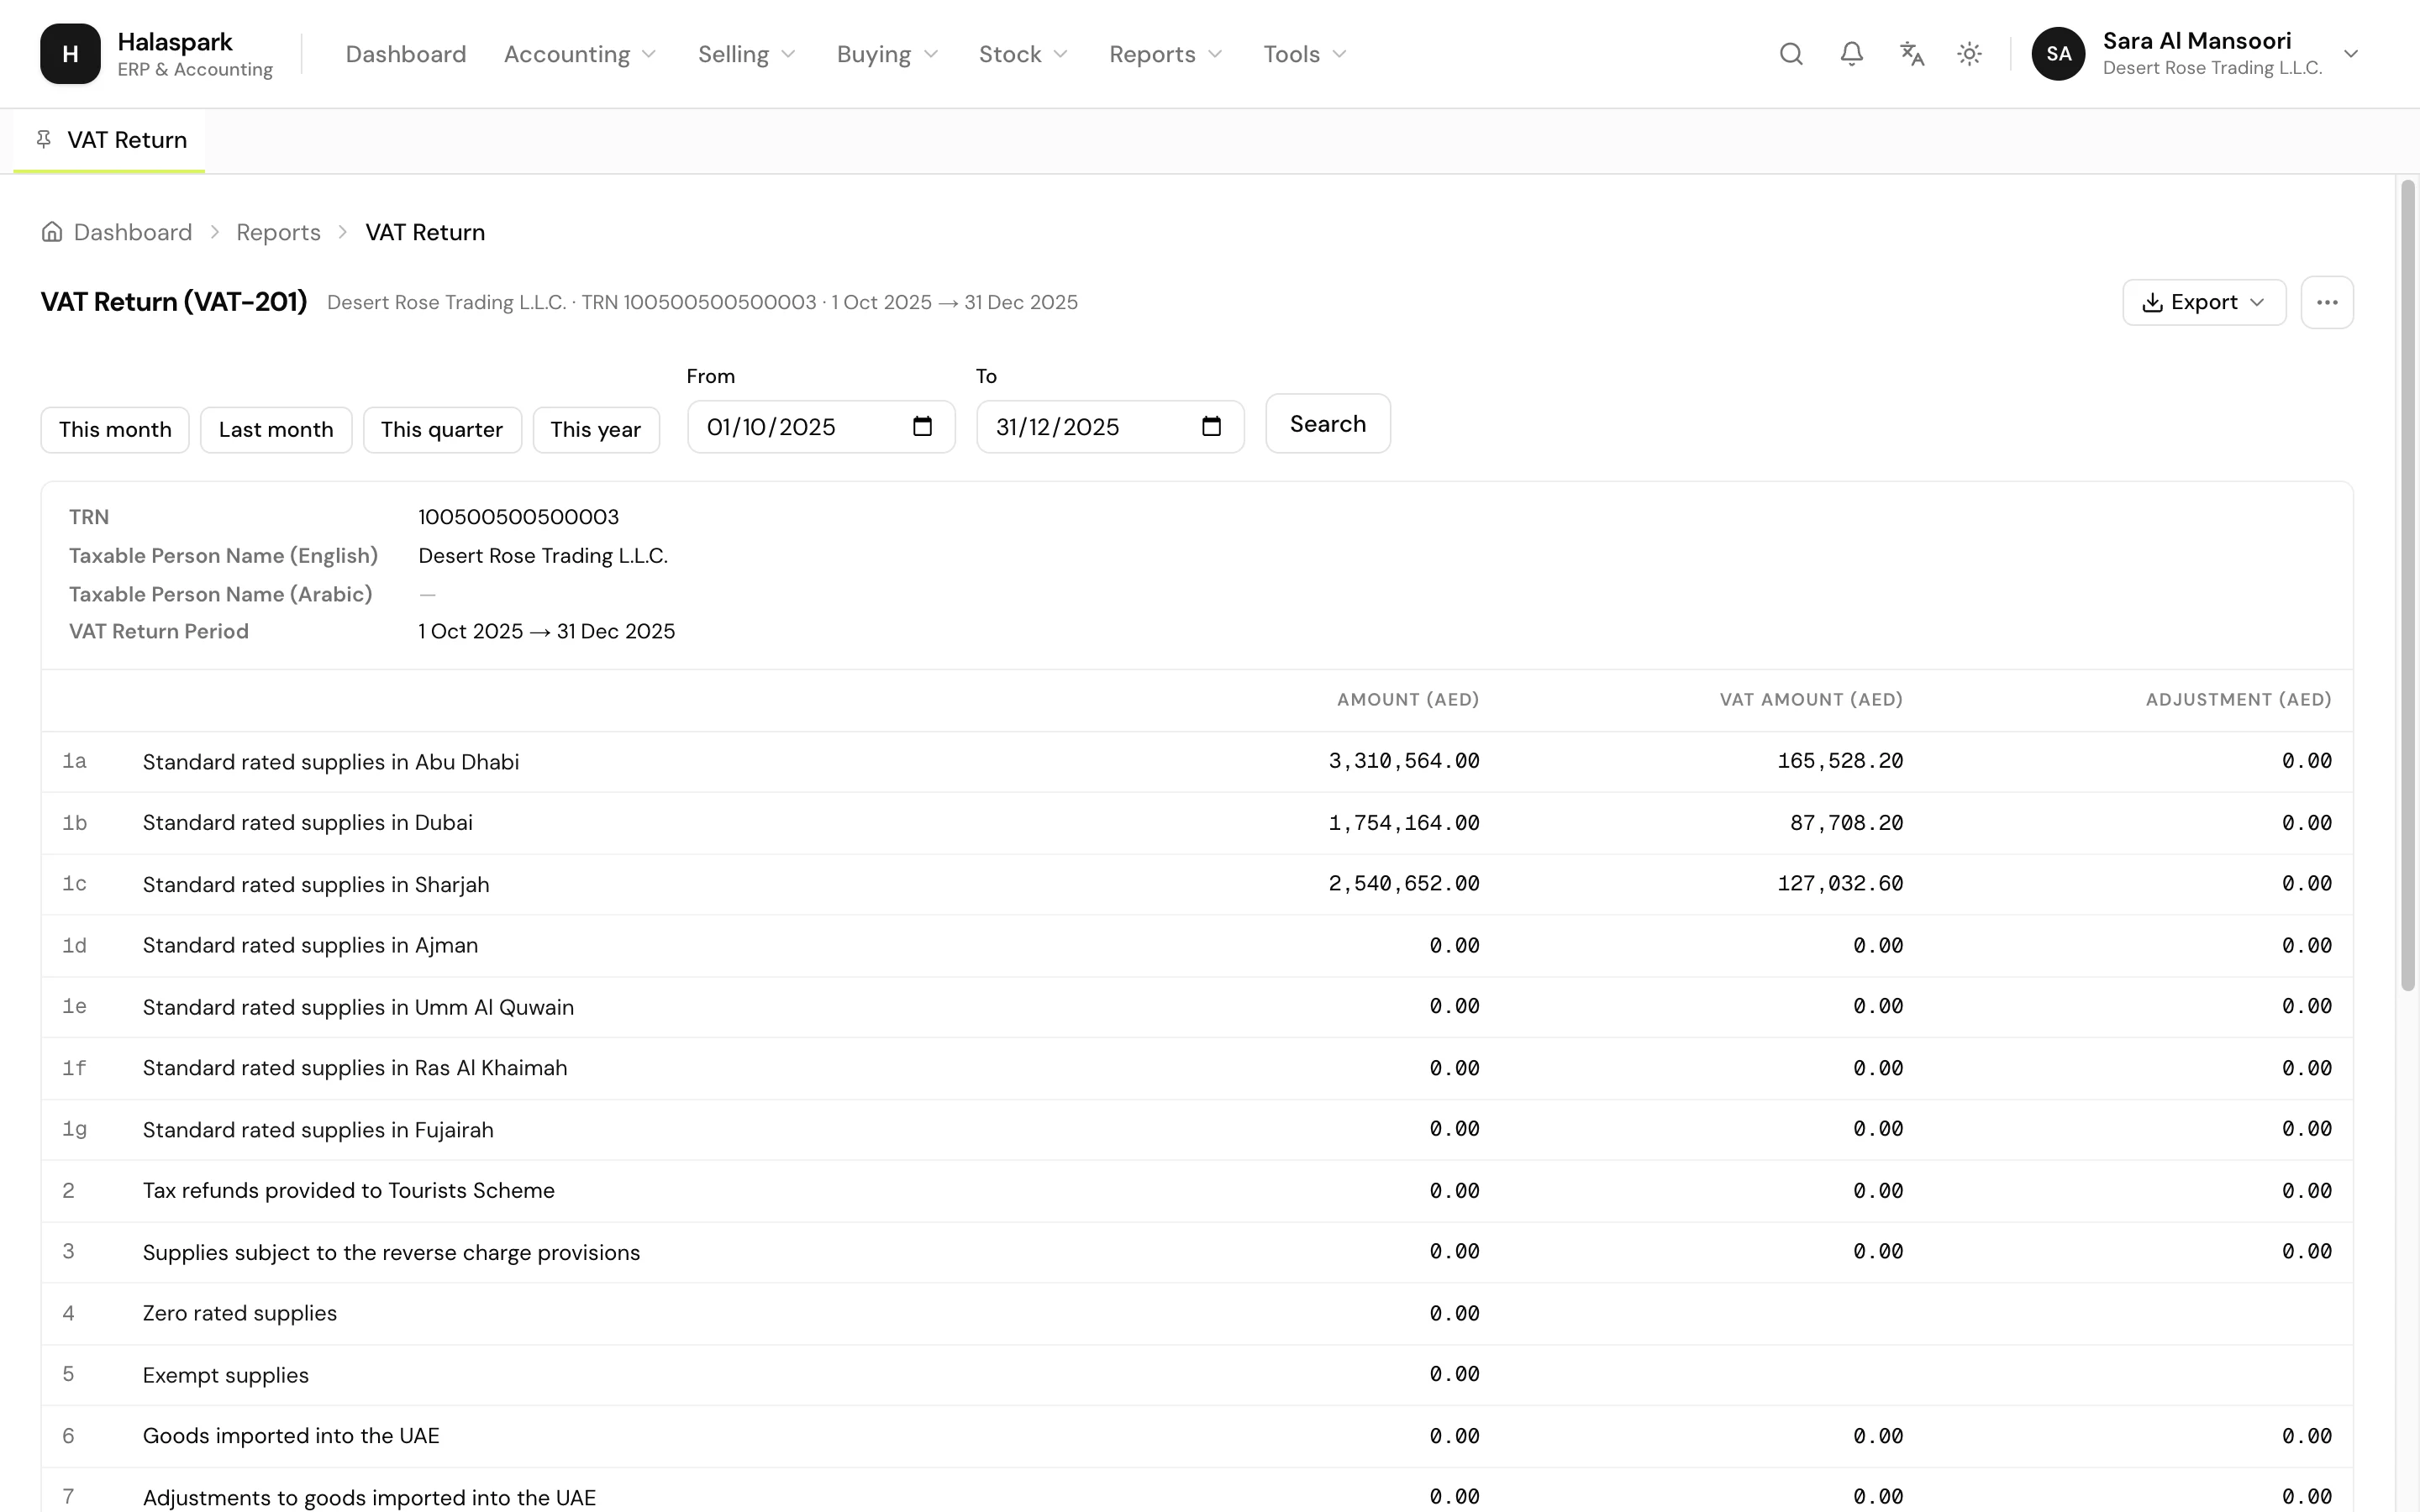
Task: Open the search icon in header
Action: (1791, 54)
